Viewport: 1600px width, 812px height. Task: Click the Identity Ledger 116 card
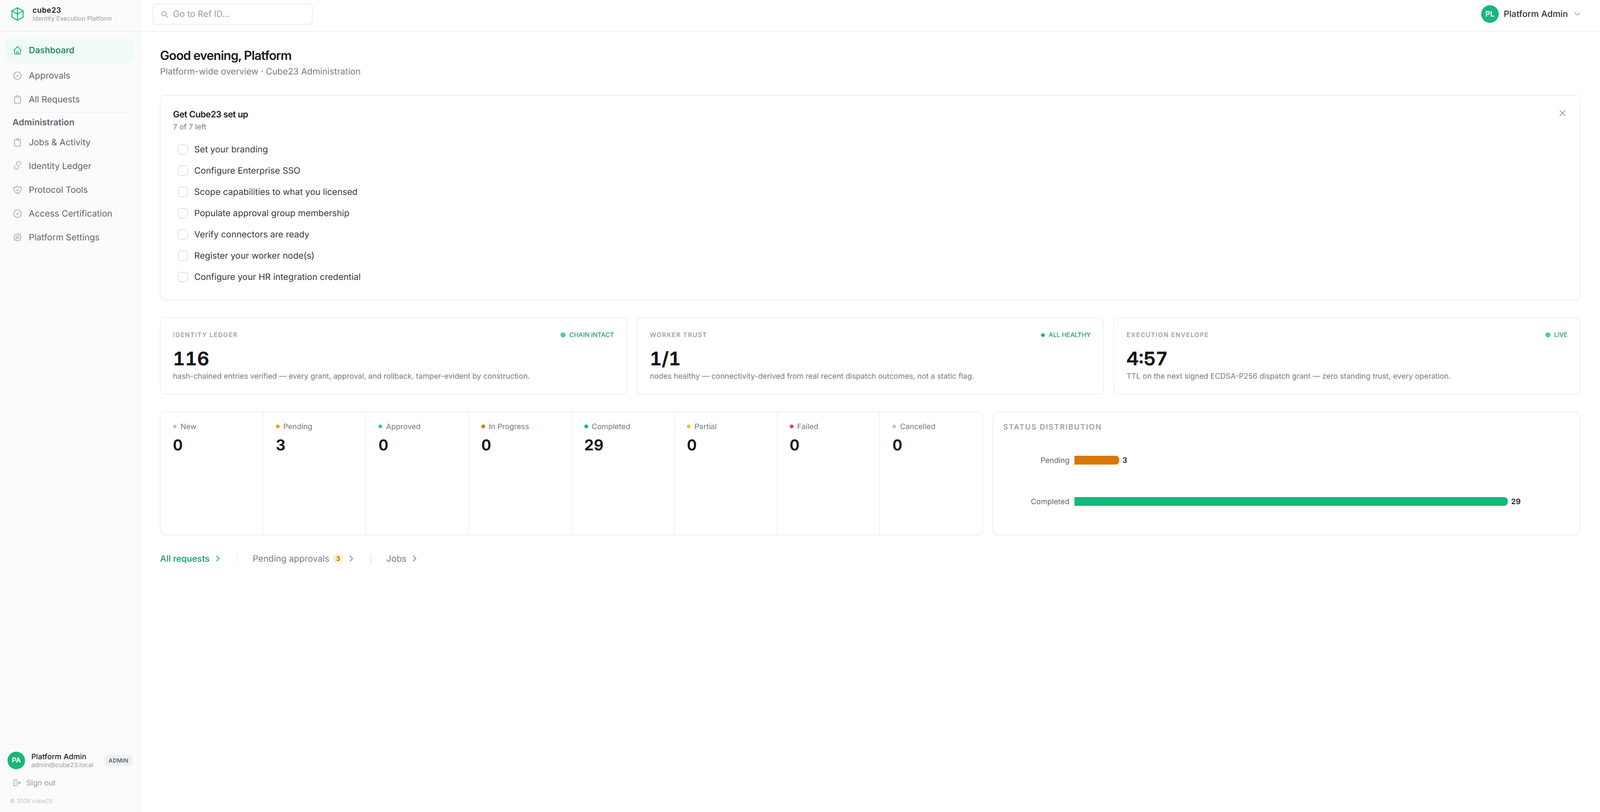click(393, 356)
